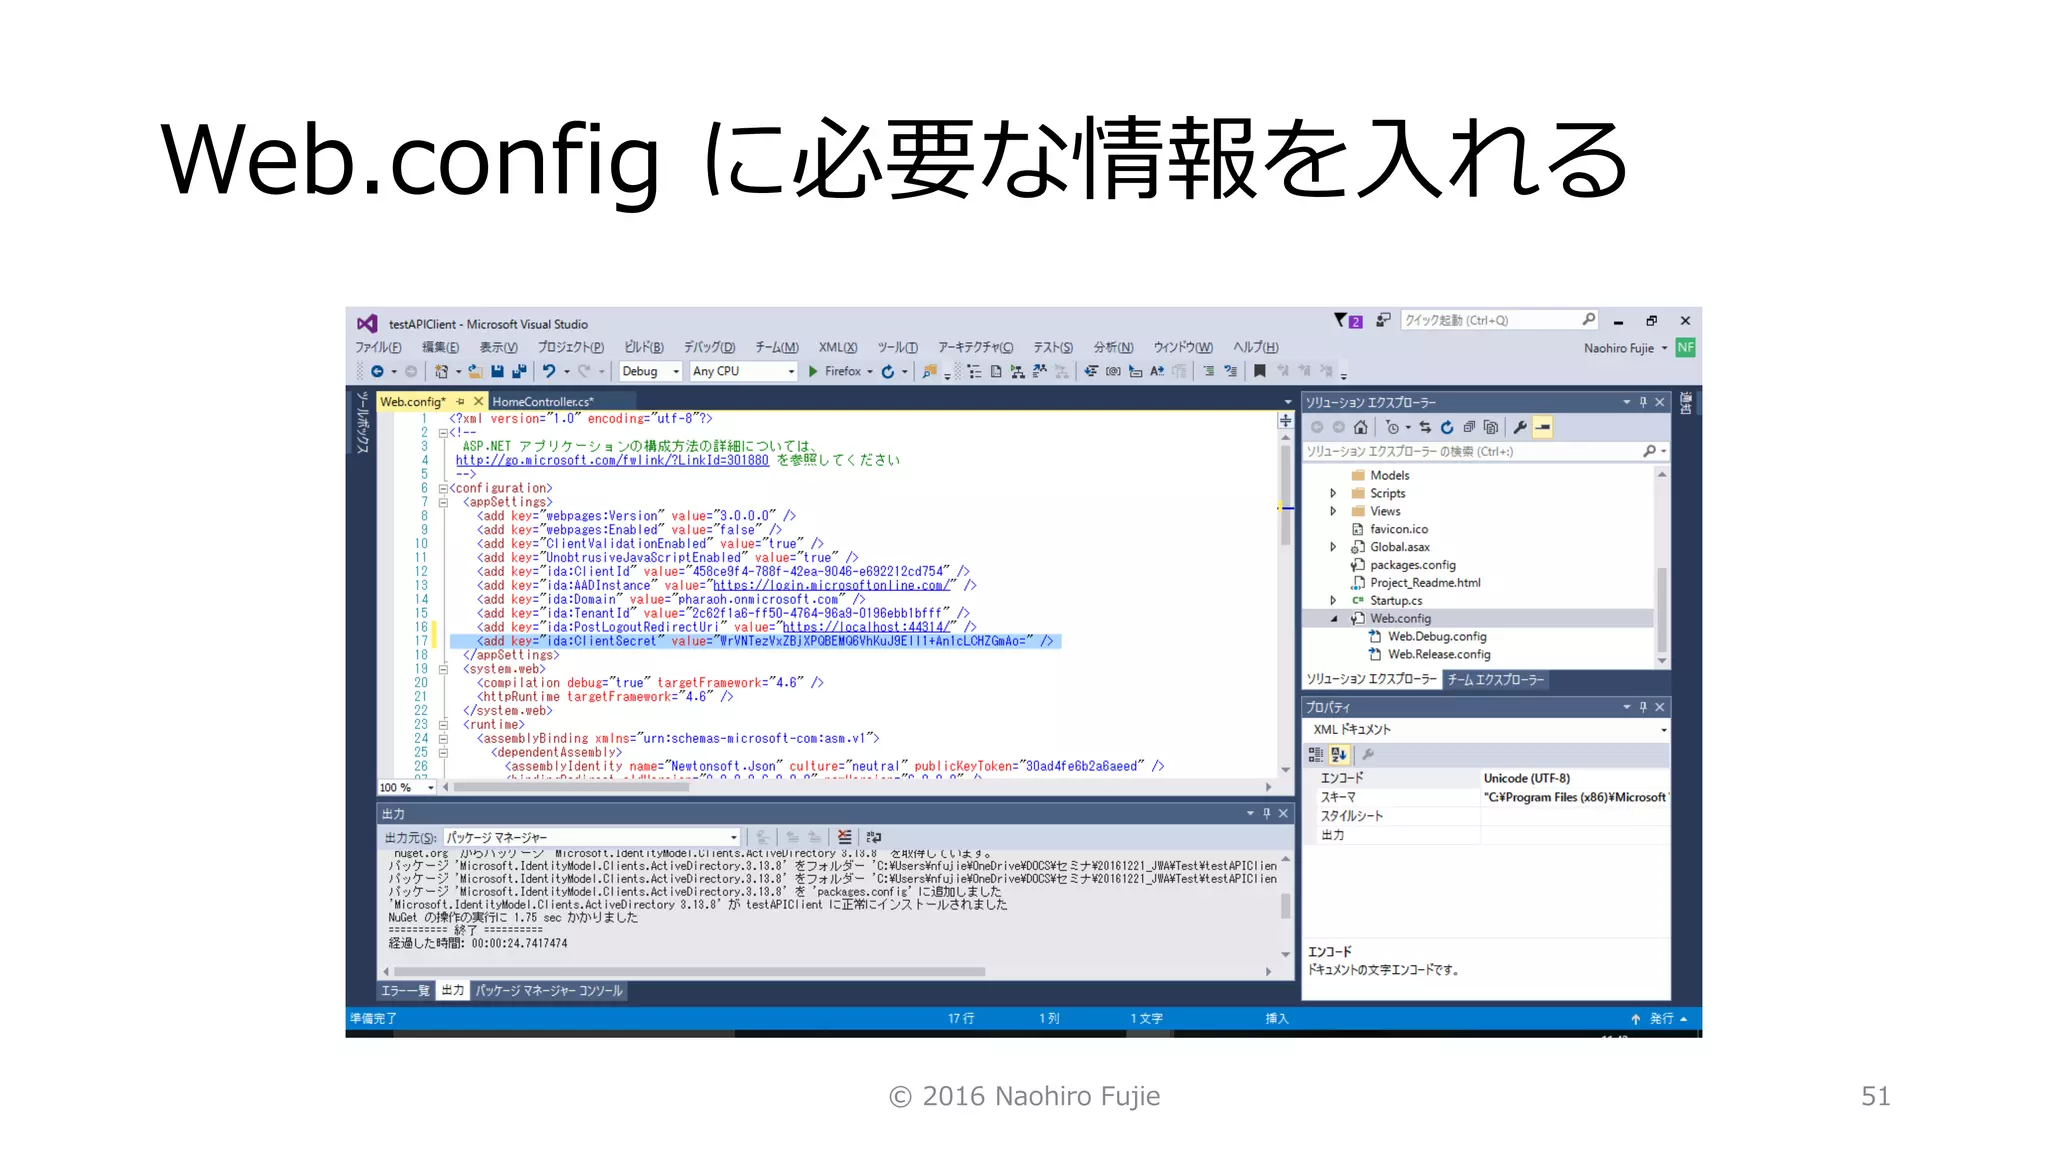Select Web.Debug.config in Solution Explorer
The width and height of the screenshot is (2048, 1152).
click(1437, 637)
